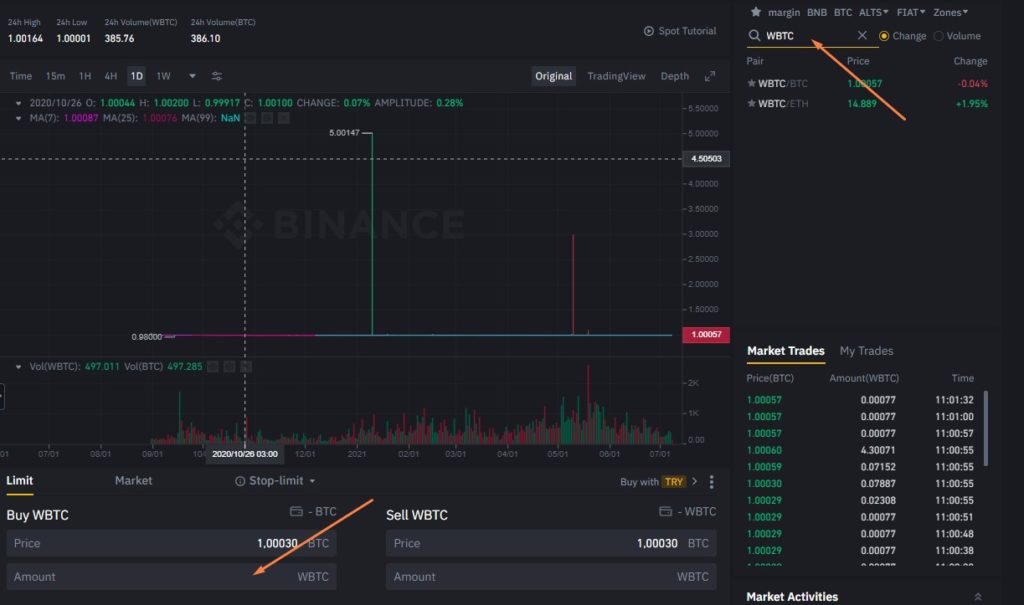Expand the ALTS market dropdown

pyautogui.click(x=874, y=12)
